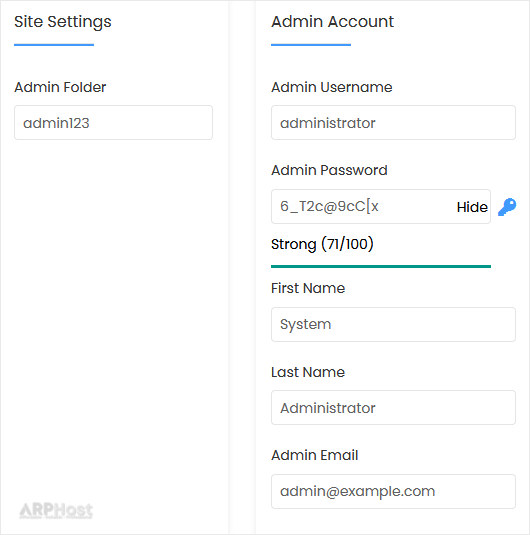Click the password strength bar
530x535 pixels.
pos(381,266)
